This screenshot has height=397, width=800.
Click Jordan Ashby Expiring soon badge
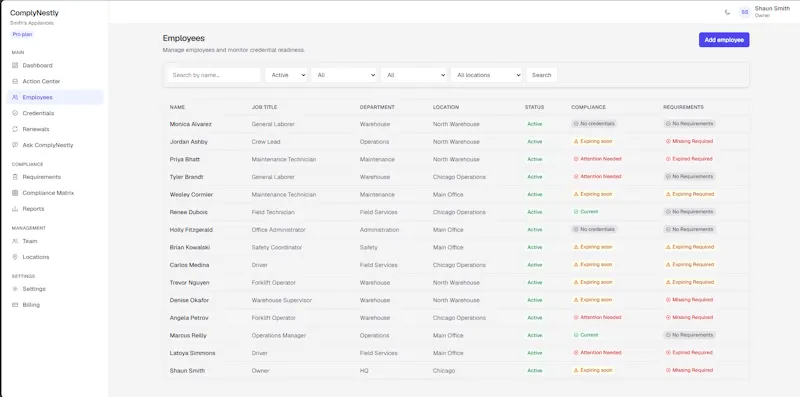(593, 141)
